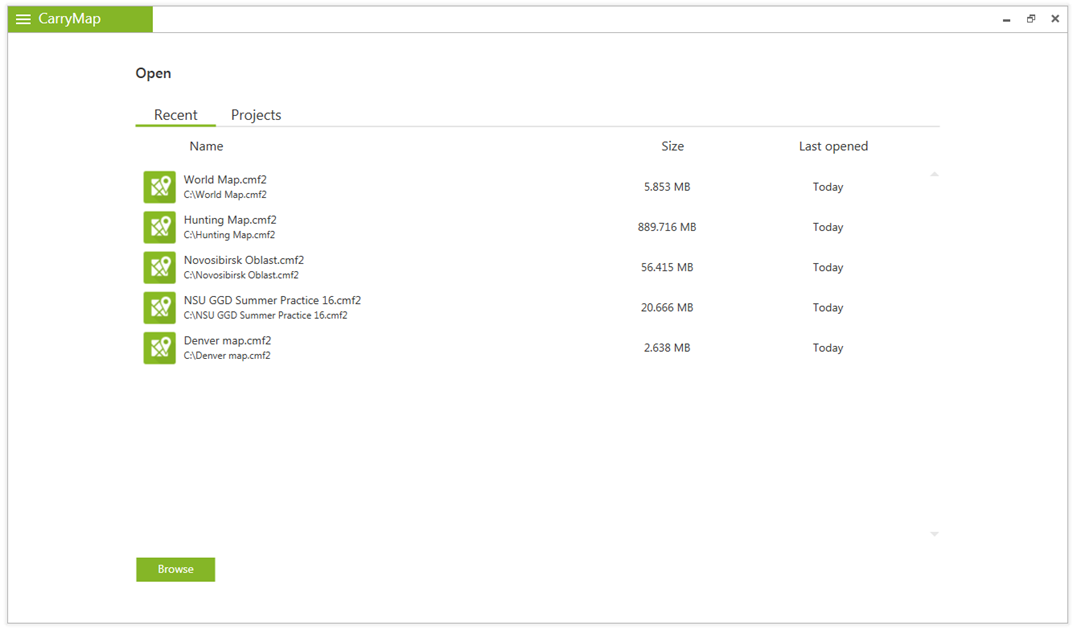Click the NSU GGD Summer Practice map icon
The image size is (1078, 630).
(160, 308)
